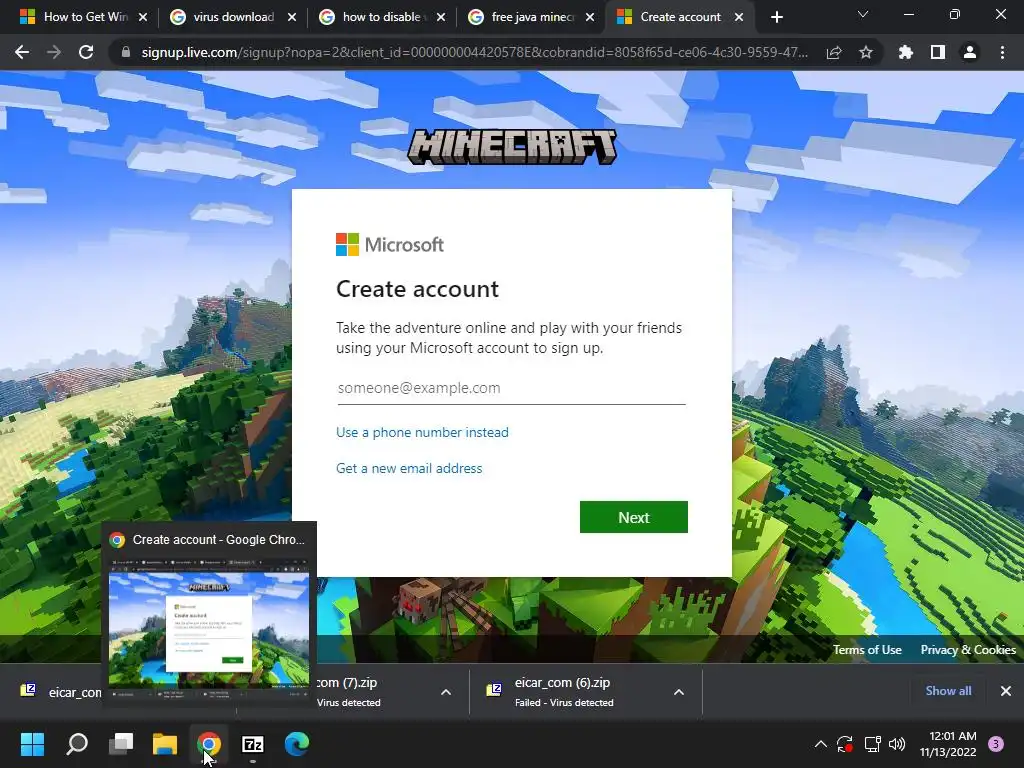Screen dimensions: 1024x768
Task: Show hidden system tray icons
Action: tap(821, 743)
